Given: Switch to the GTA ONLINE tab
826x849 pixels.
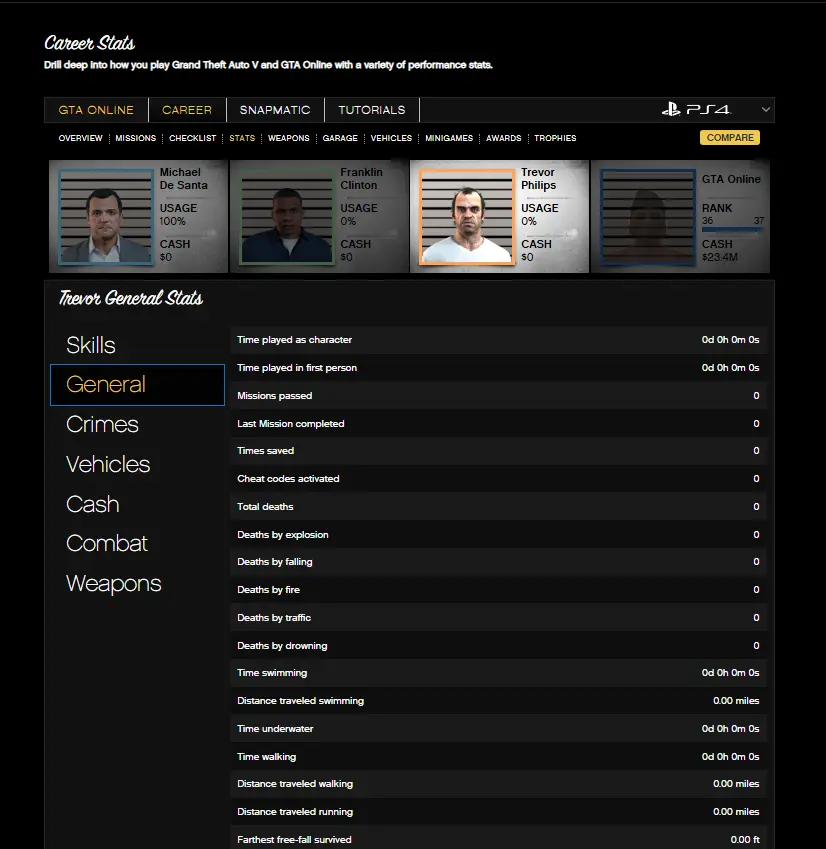Looking at the screenshot, I should [x=96, y=110].
